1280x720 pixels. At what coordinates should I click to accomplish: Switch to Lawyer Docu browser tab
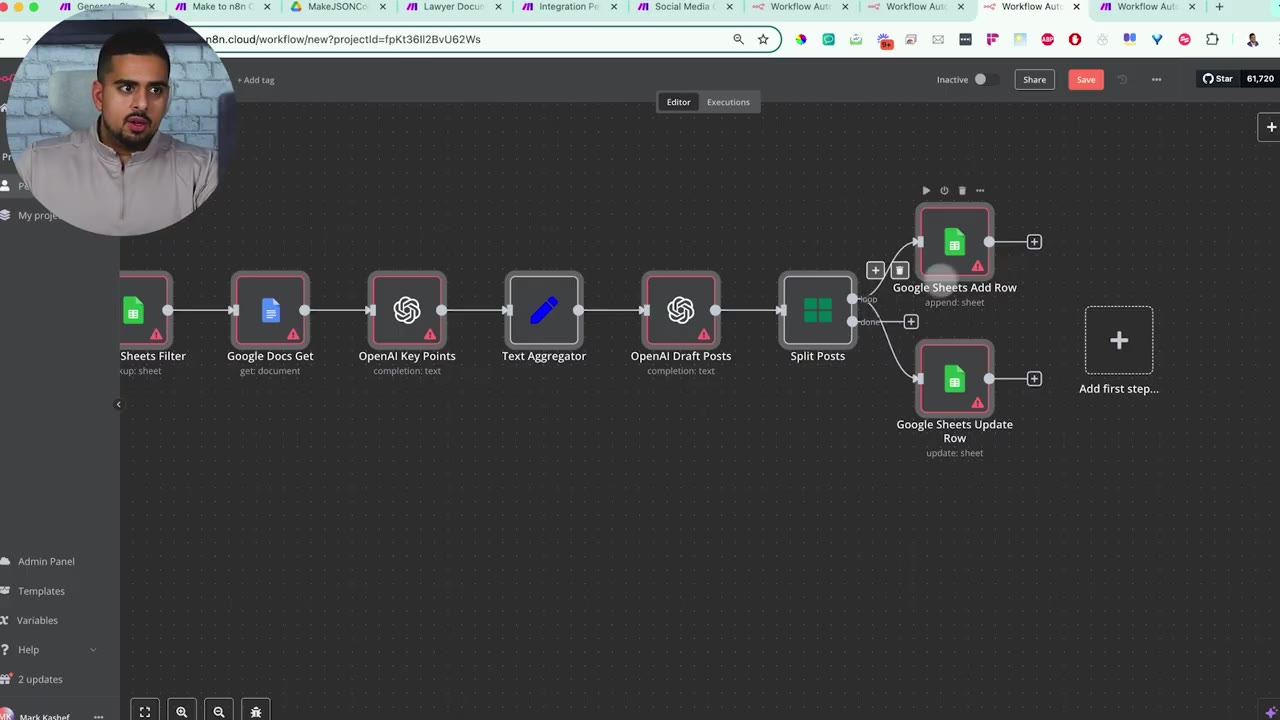pyautogui.click(x=452, y=7)
